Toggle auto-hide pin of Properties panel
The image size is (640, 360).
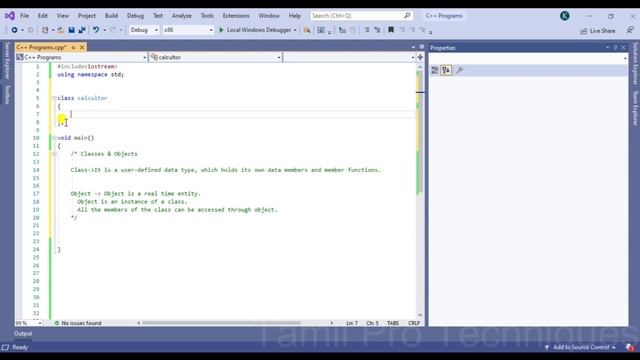click(x=615, y=48)
